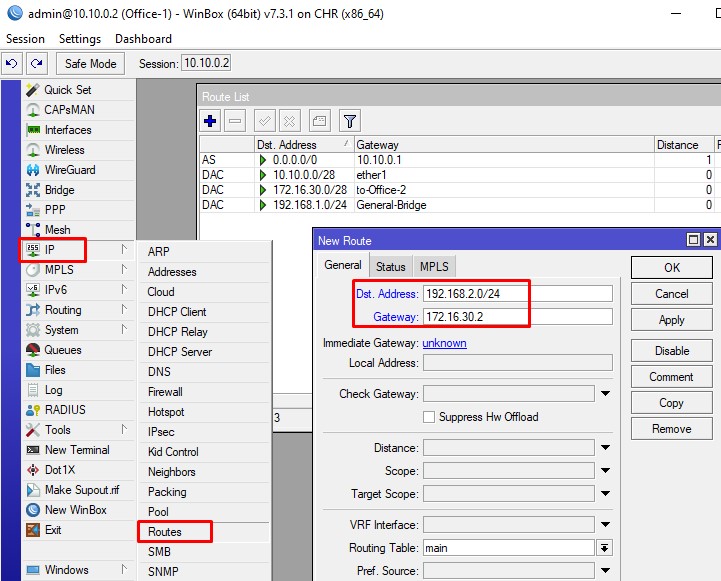Expand the MPLS submenu in the sidebar
This screenshot has height=581, width=721.
79,270
